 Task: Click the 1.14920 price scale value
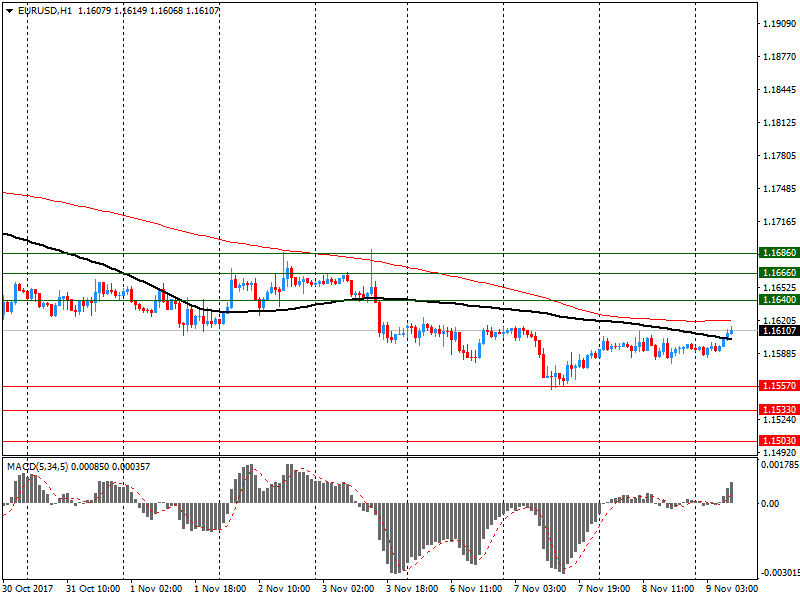point(779,453)
